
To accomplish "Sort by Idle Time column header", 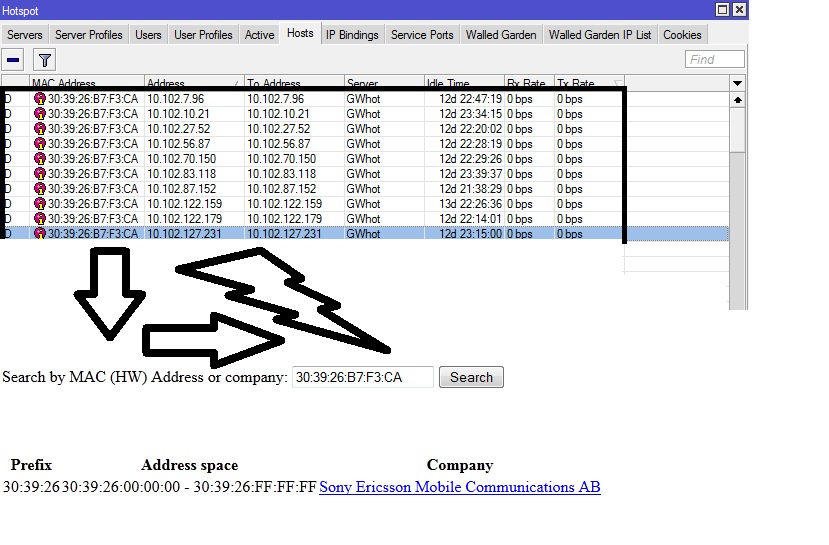I will (x=464, y=82).
